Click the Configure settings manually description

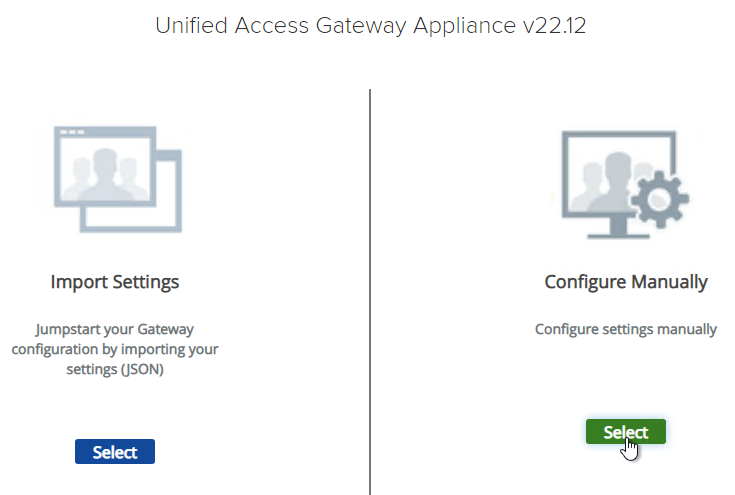[625, 329]
